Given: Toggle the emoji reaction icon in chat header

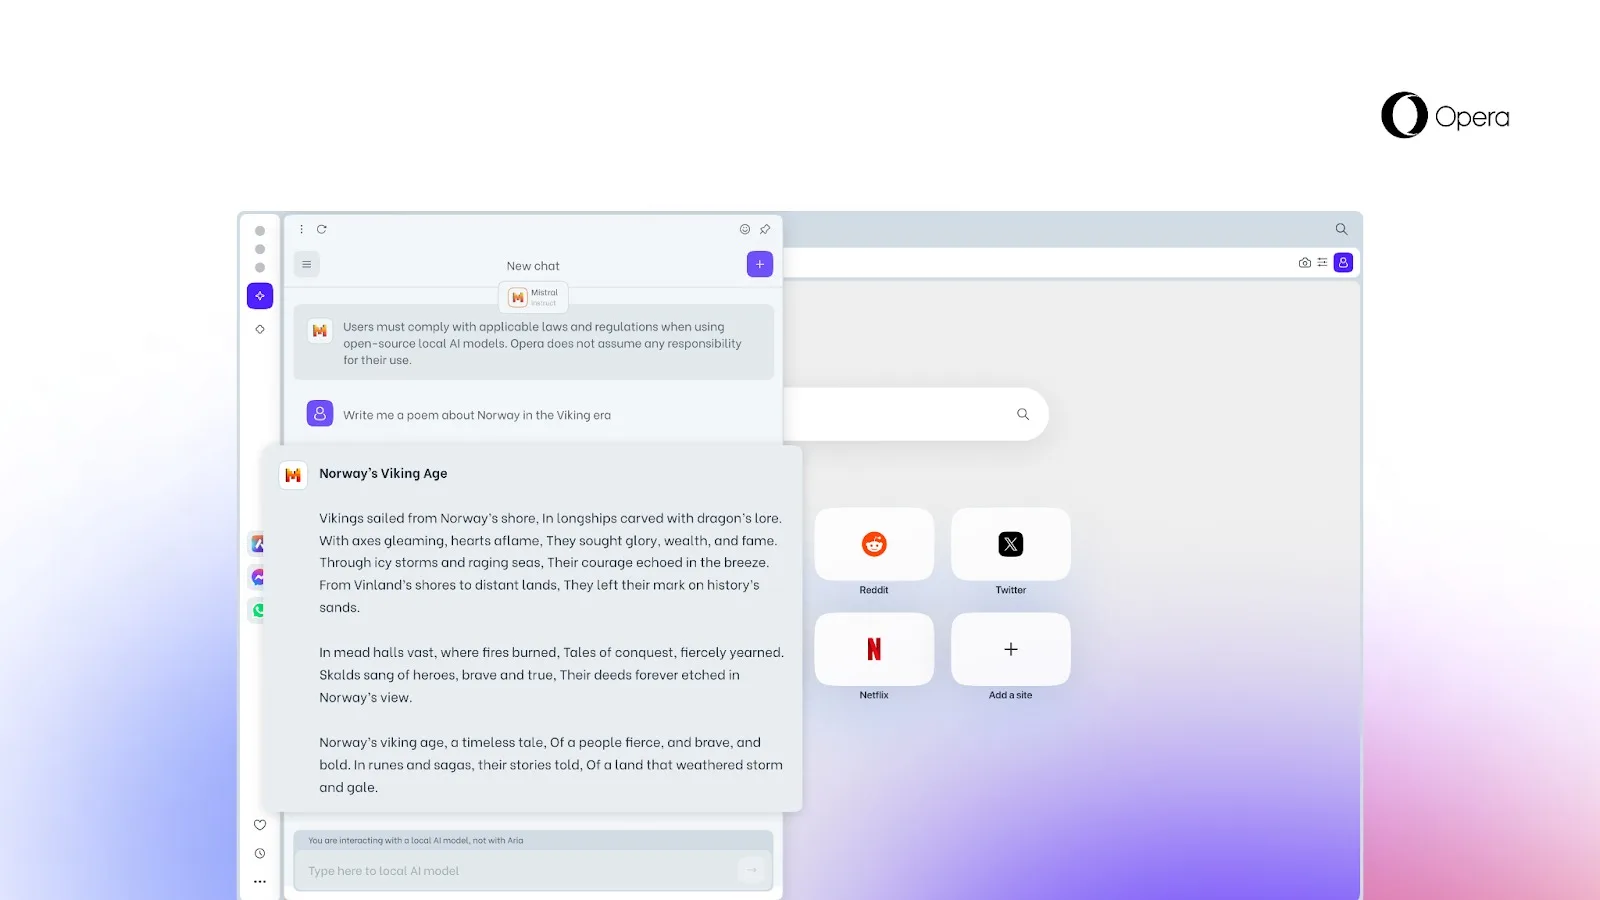Looking at the screenshot, I should coord(744,229).
